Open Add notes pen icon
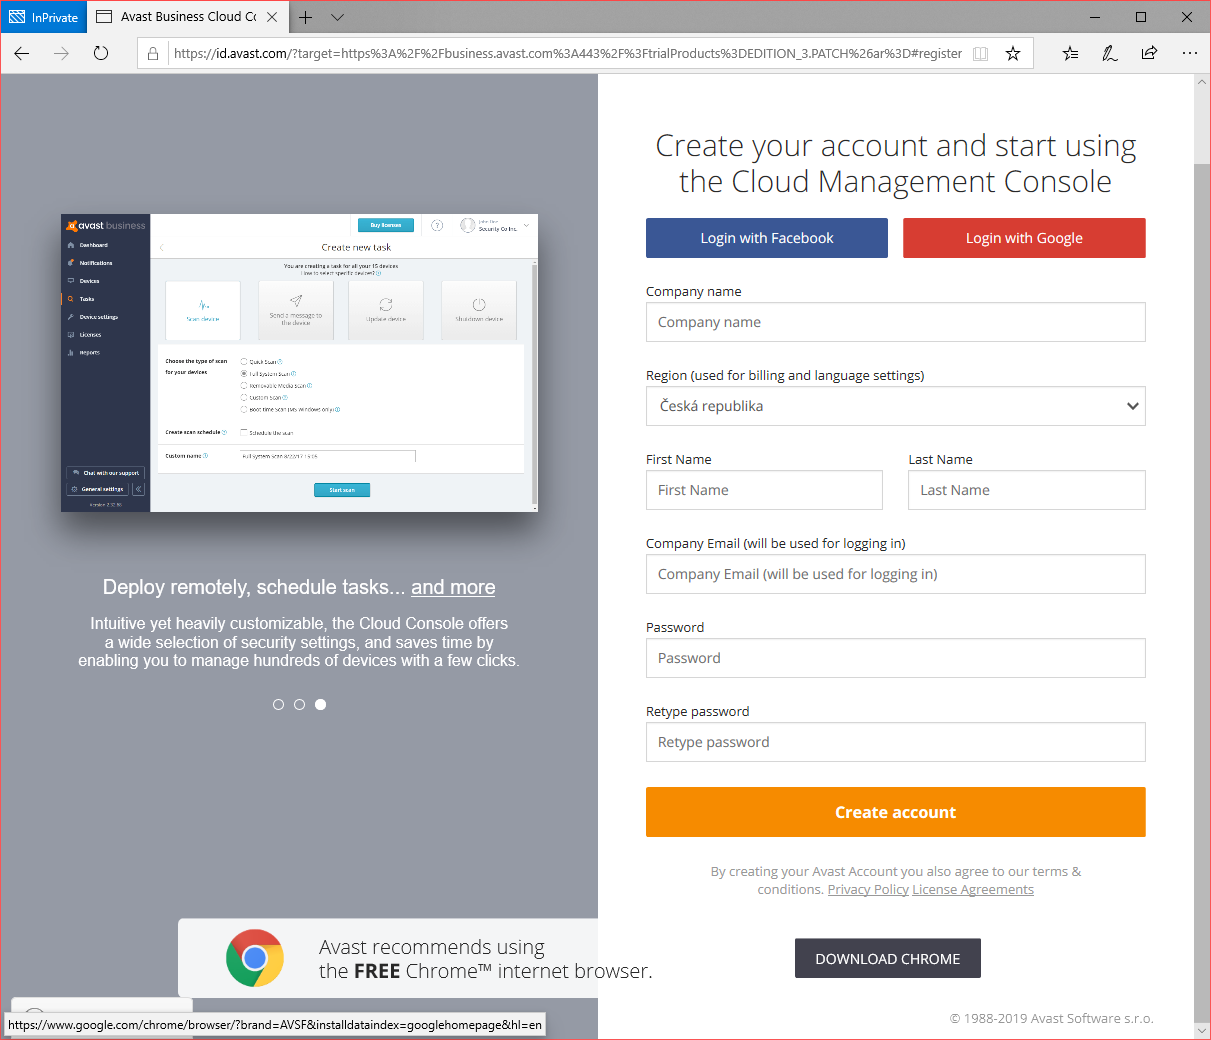The width and height of the screenshot is (1211, 1040). tap(1110, 54)
